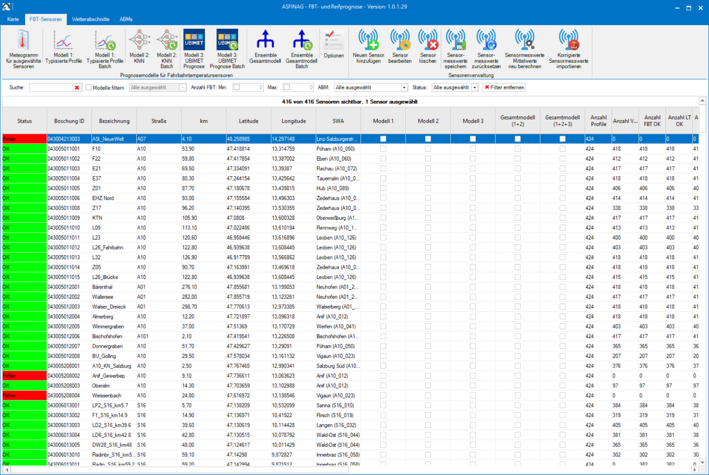Run Modell 2: KNN
Screen dimensions: 709x475
139,47
